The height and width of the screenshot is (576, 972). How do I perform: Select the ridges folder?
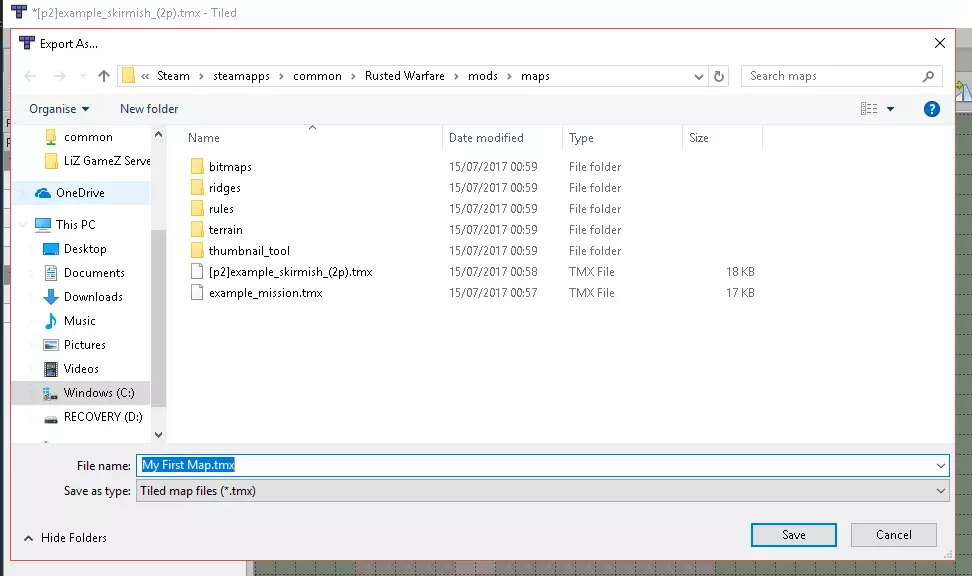pos(224,188)
